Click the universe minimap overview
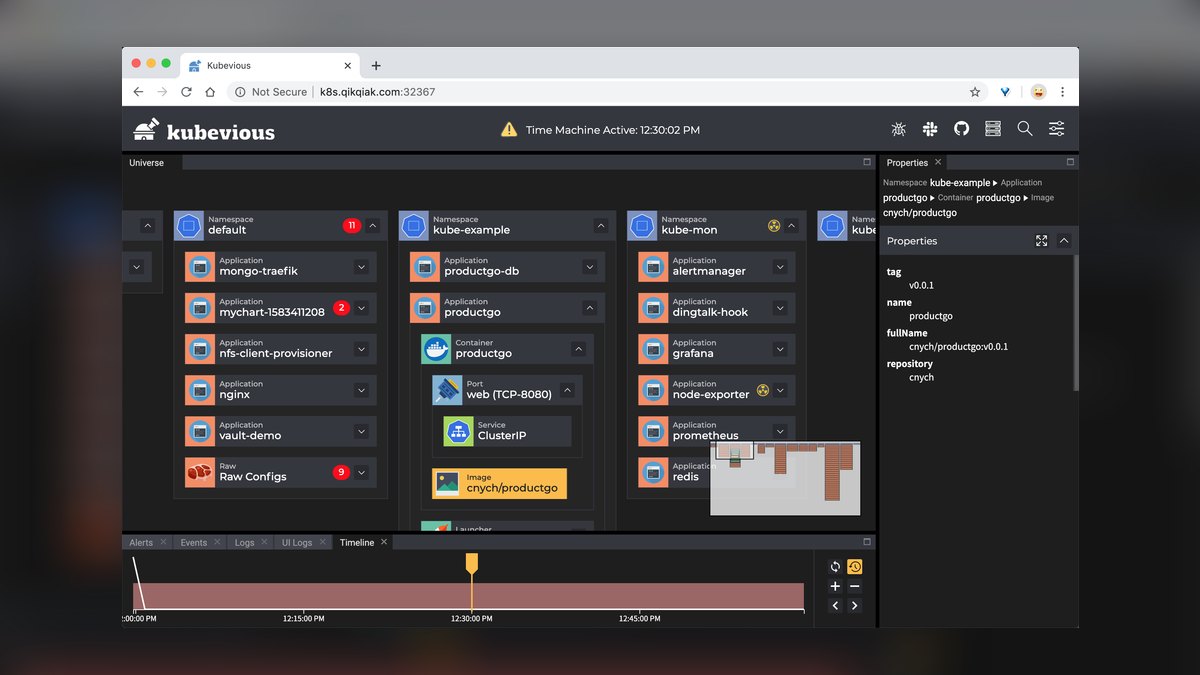Viewport: 1200px width, 675px height. point(785,478)
